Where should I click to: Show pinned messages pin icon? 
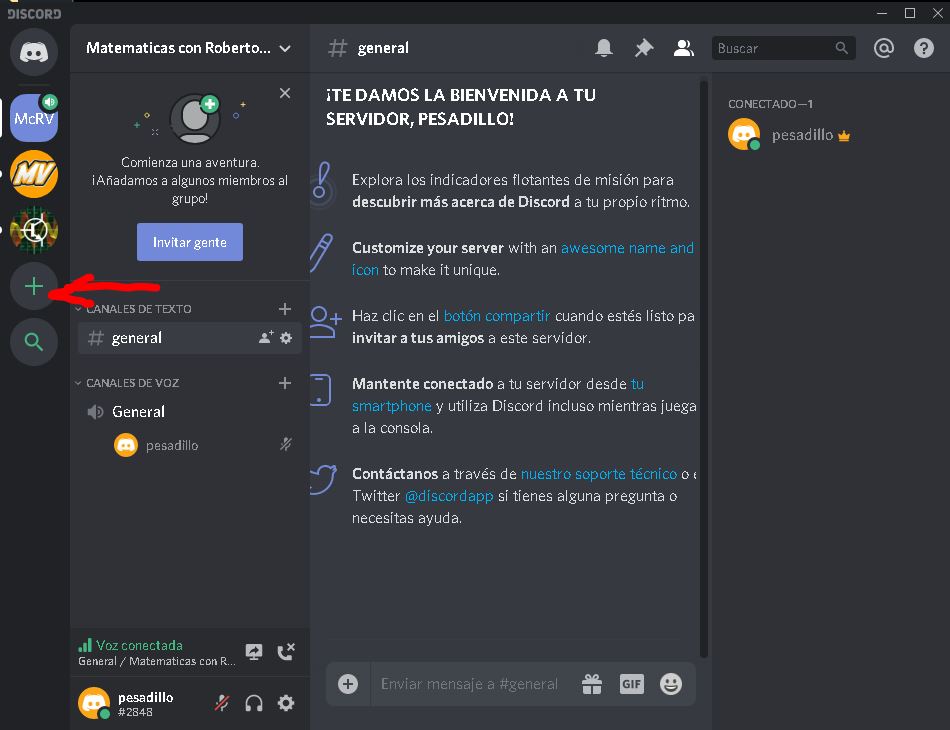(643, 48)
